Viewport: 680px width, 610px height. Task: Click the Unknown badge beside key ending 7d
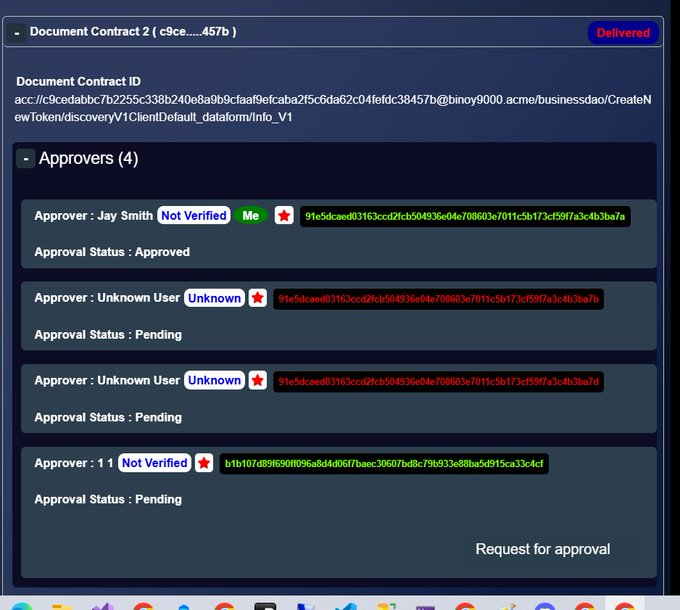214,380
